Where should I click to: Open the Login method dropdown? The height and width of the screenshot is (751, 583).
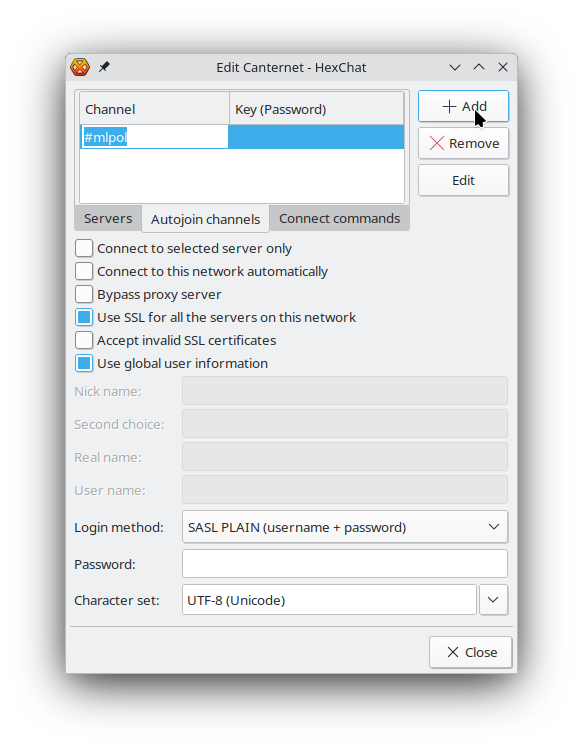click(x=345, y=527)
